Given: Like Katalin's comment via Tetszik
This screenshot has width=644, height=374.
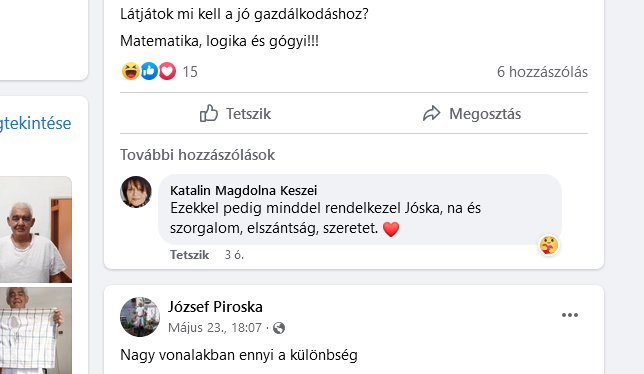Looking at the screenshot, I should (189, 255).
